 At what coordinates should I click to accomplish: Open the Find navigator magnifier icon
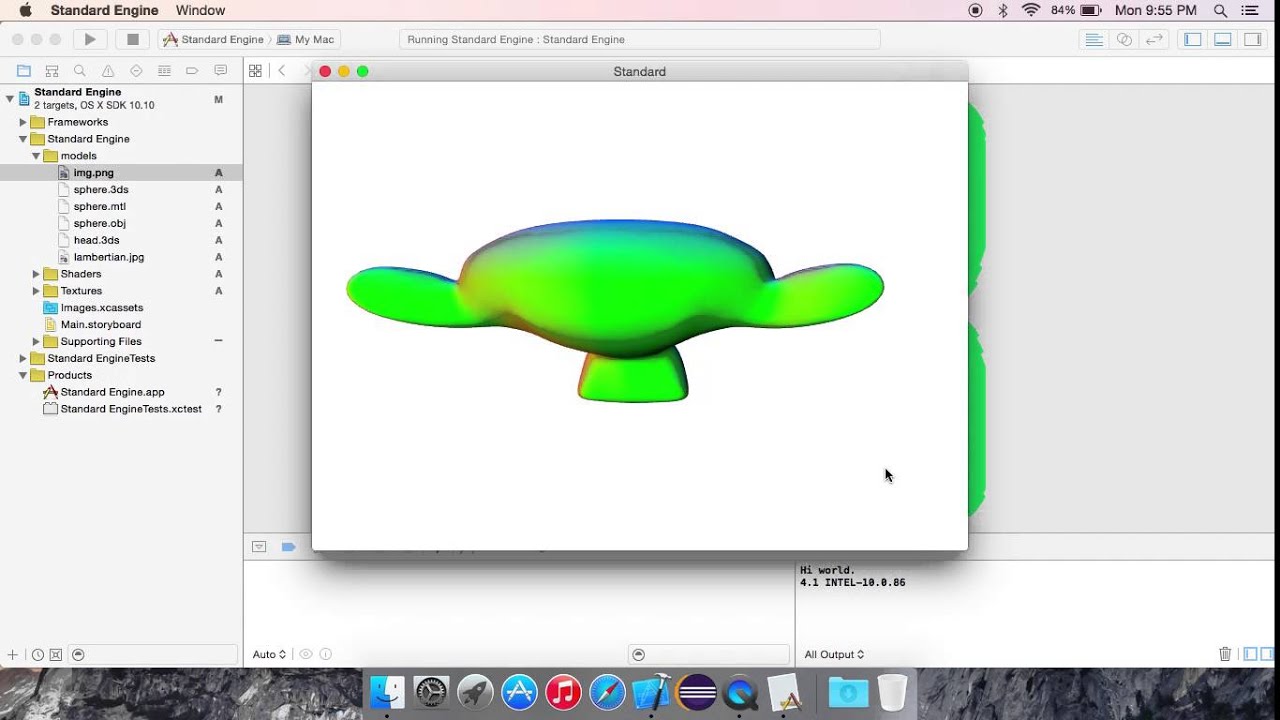click(x=80, y=71)
